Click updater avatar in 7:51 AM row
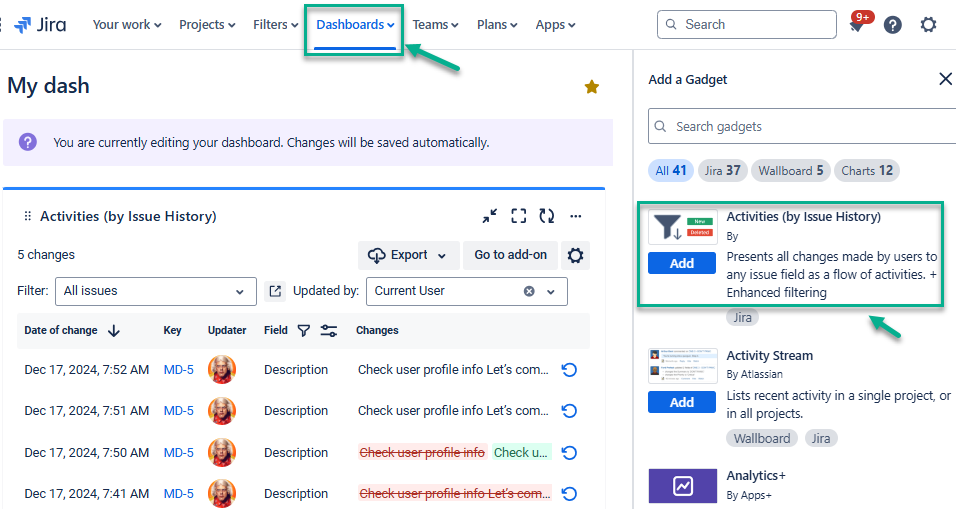Screen dimensions: 956x509 [222, 411]
